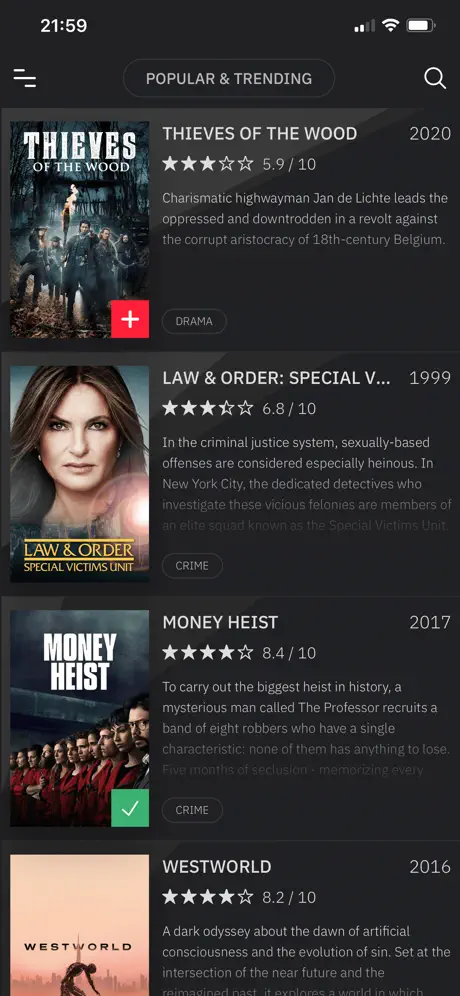Select the DRAMA genre tag
This screenshot has height=996, width=460.
[194, 321]
